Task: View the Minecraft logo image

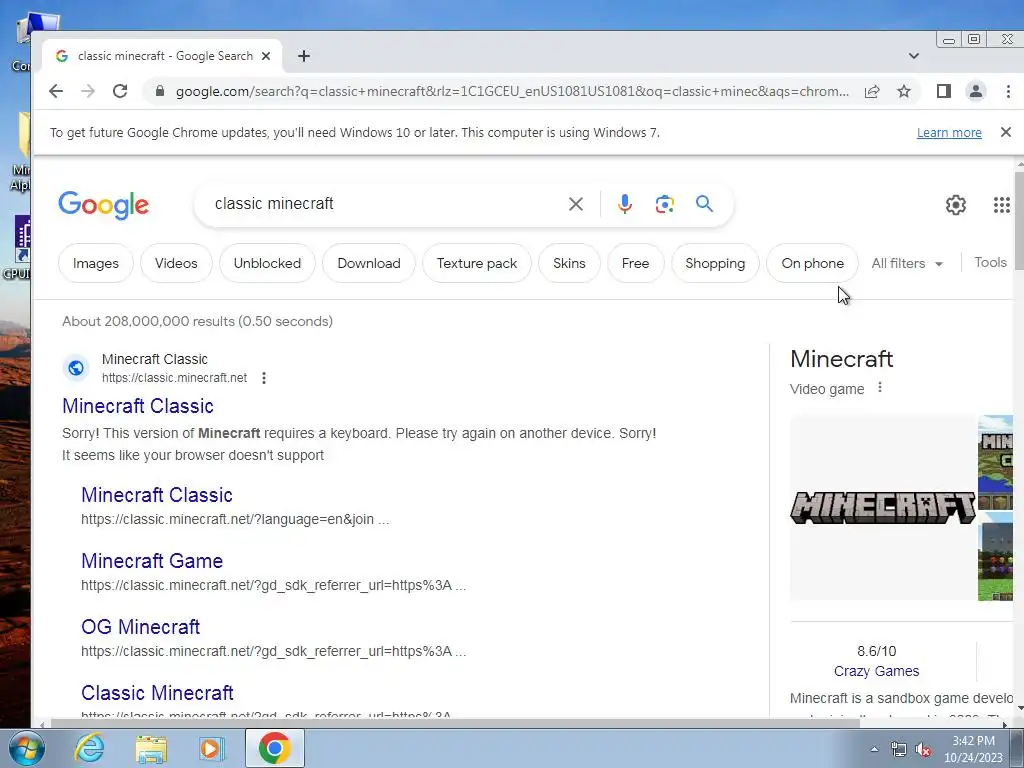Action: click(x=882, y=507)
